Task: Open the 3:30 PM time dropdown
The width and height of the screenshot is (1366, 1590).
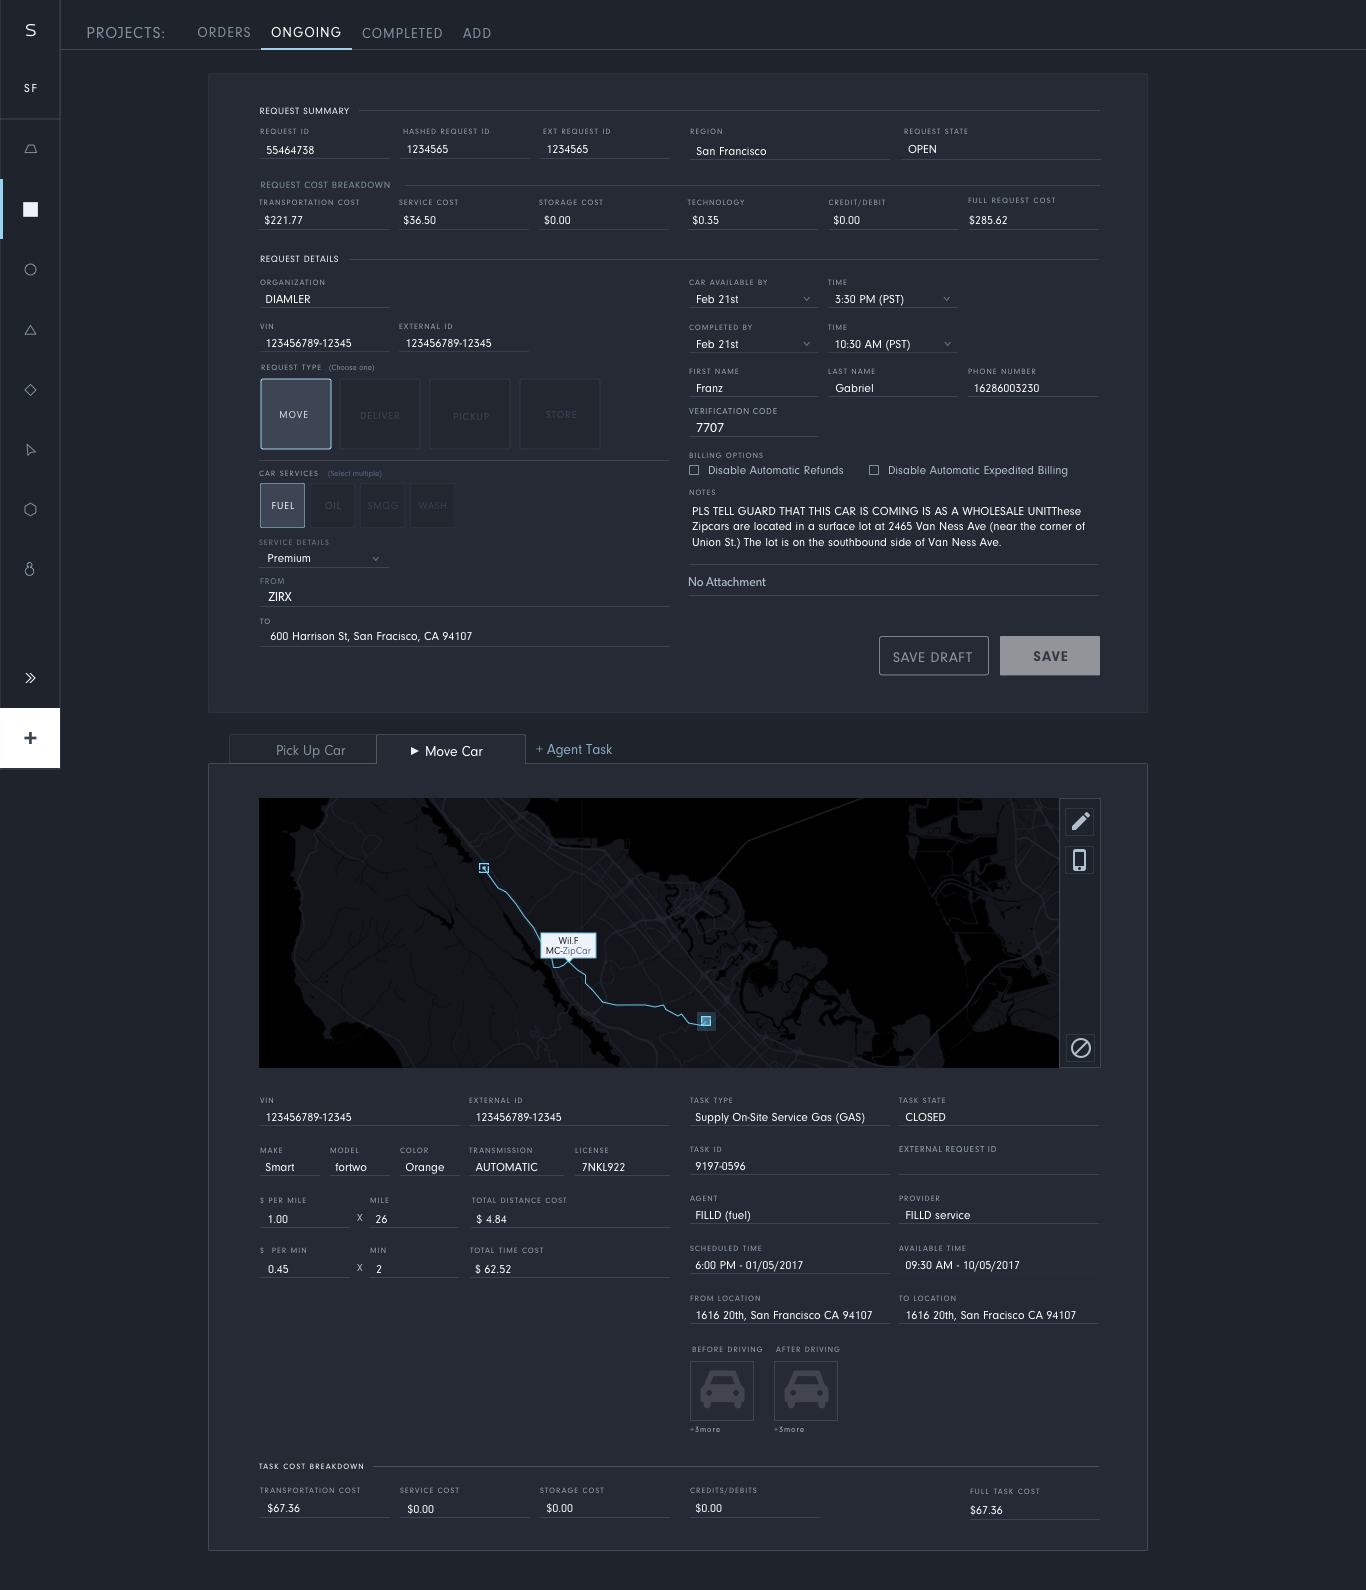Action: 893,299
